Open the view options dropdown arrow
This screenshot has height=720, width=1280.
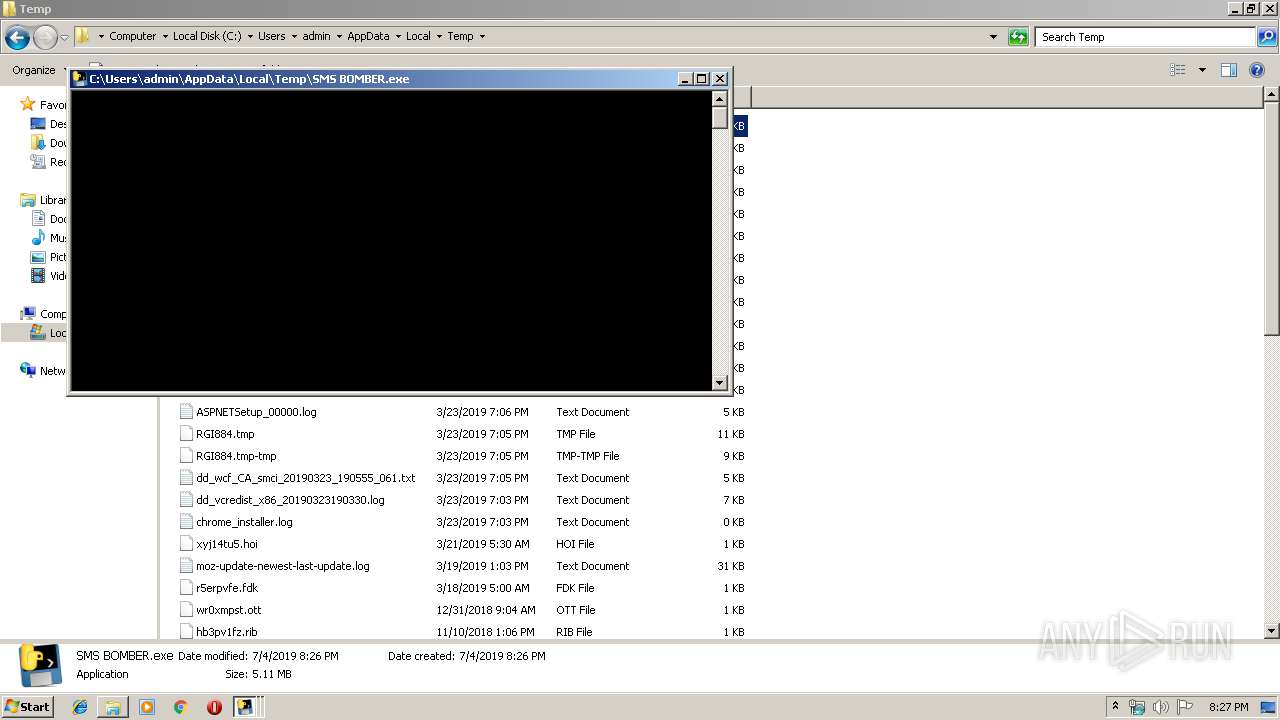pos(1202,70)
